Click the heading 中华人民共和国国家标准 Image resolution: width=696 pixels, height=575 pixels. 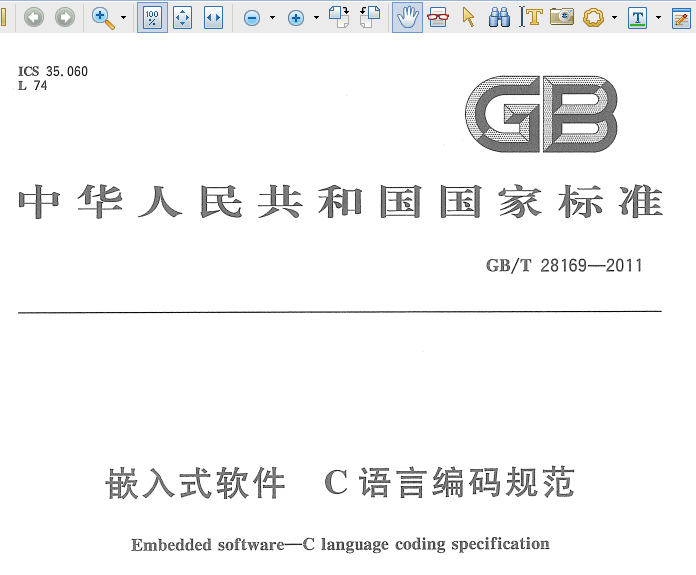[341, 202]
